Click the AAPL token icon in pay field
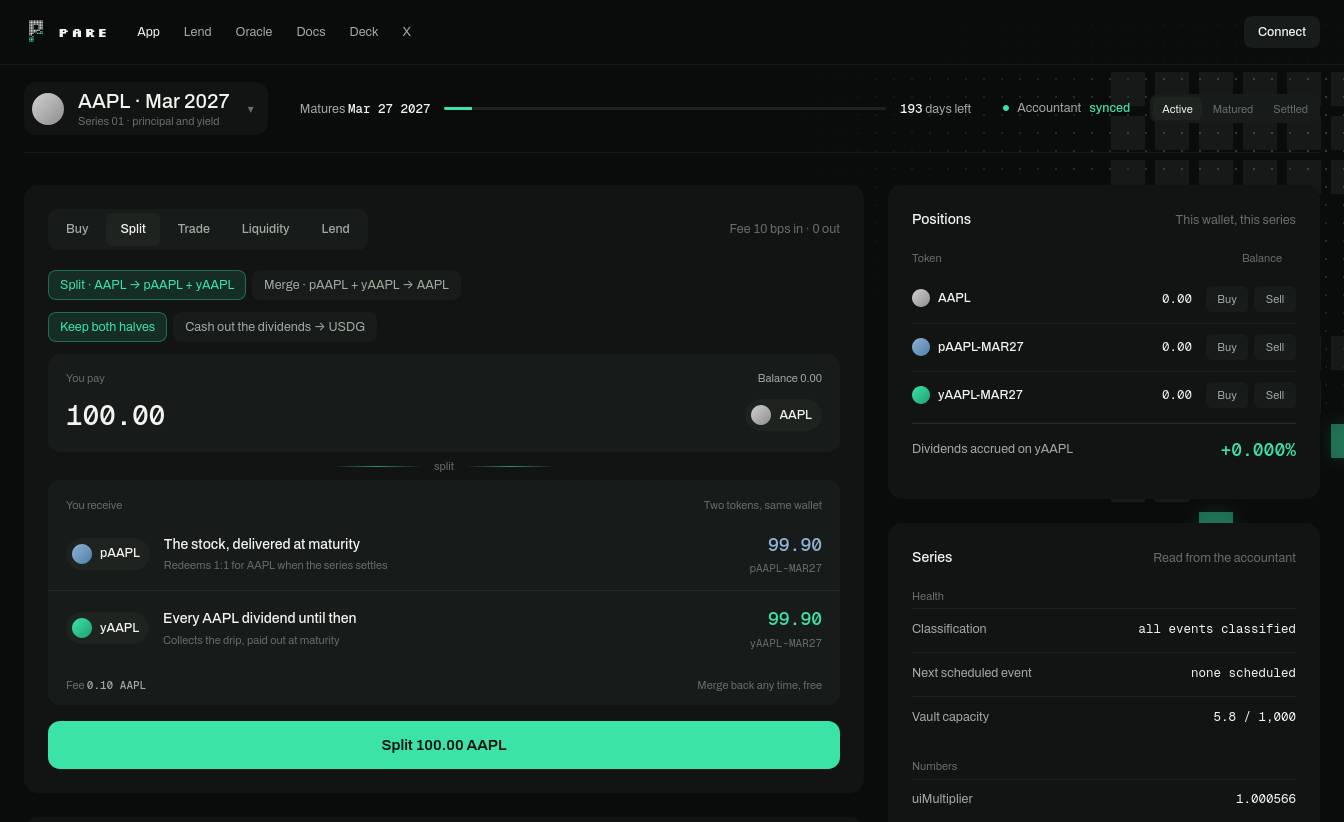 [761, 415]
